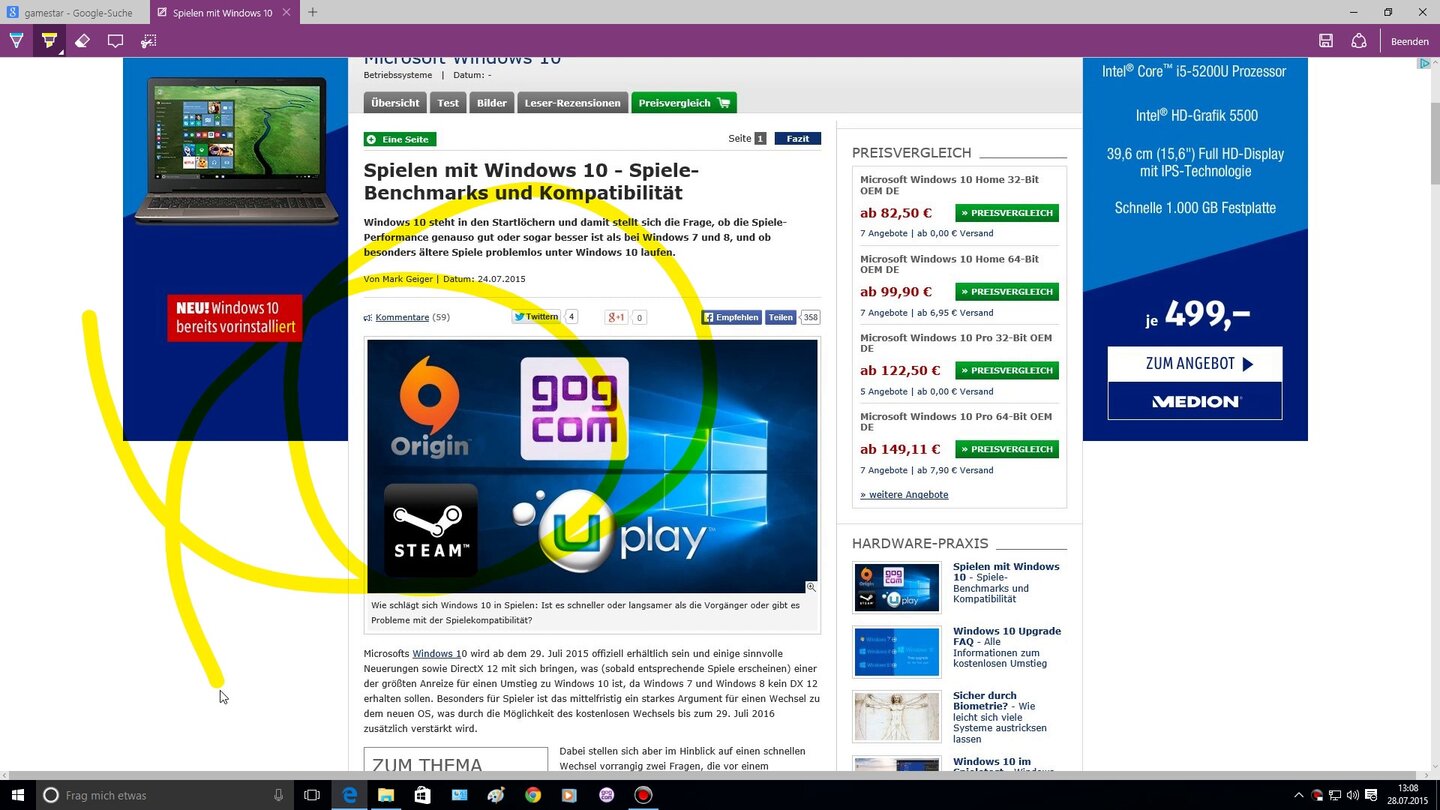The width and height of the screenshot is (1440, 810).
Task: Open File Explorer from taskbar
Action: pos(386,795)
